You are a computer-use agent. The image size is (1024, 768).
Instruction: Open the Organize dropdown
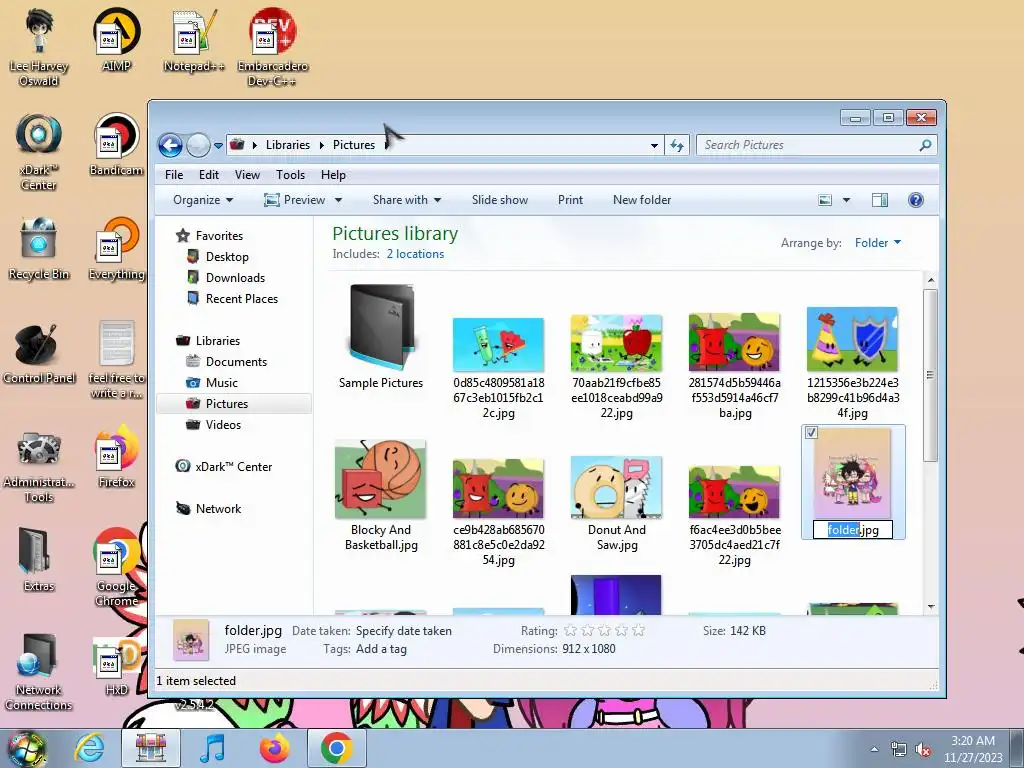[202, 200]
